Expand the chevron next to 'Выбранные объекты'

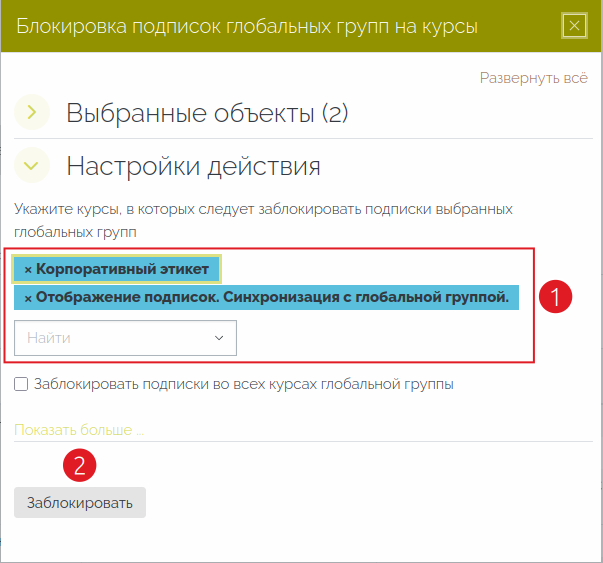pos(32,113)
